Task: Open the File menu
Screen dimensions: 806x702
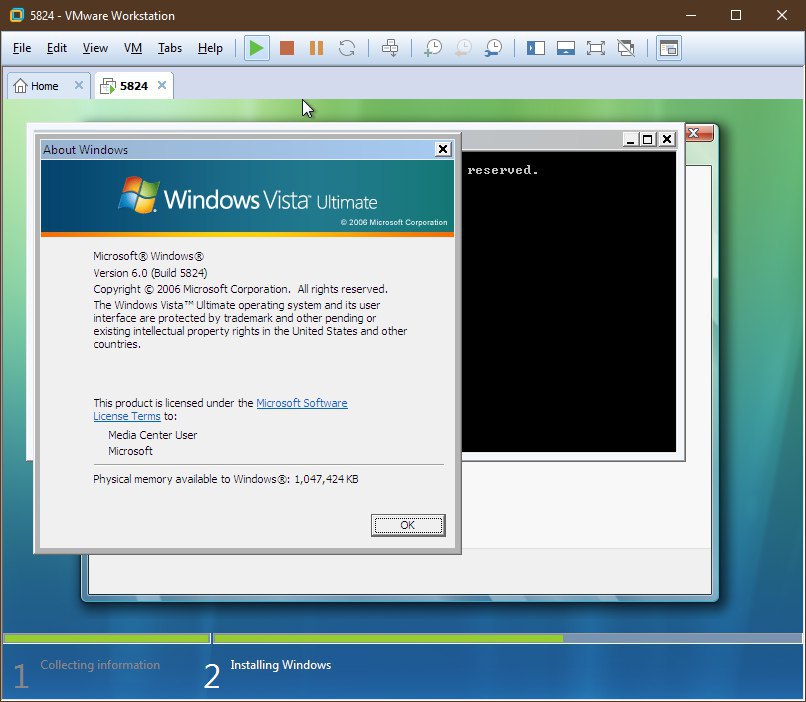Action: (22, 48)
